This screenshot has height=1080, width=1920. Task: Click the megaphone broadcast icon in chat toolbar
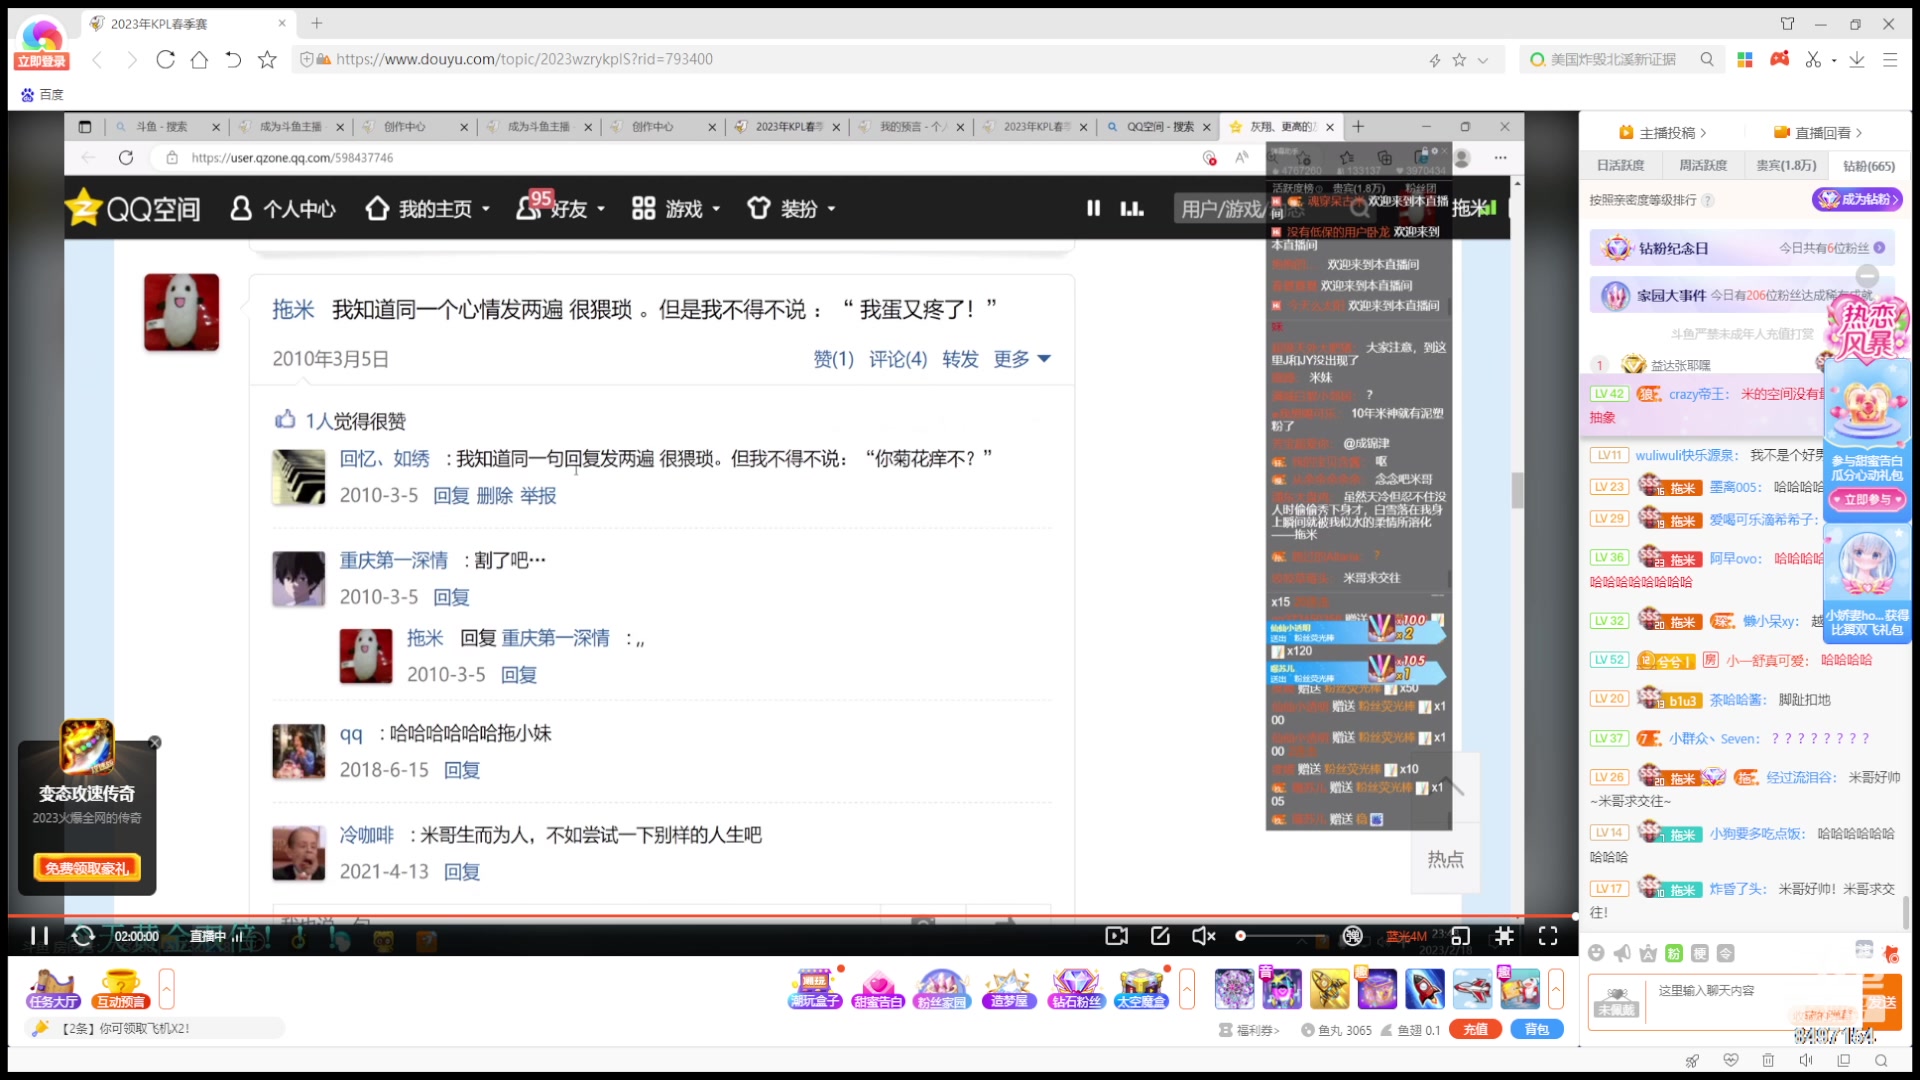pos(1622,953)
